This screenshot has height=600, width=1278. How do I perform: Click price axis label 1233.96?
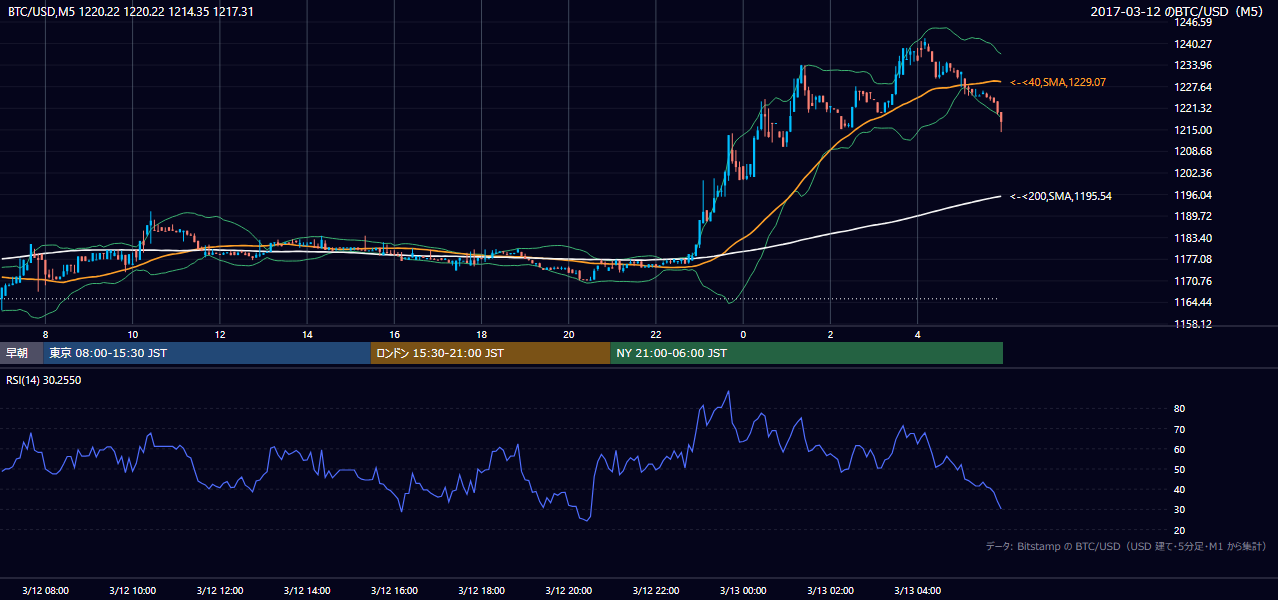coord(1193,65)
